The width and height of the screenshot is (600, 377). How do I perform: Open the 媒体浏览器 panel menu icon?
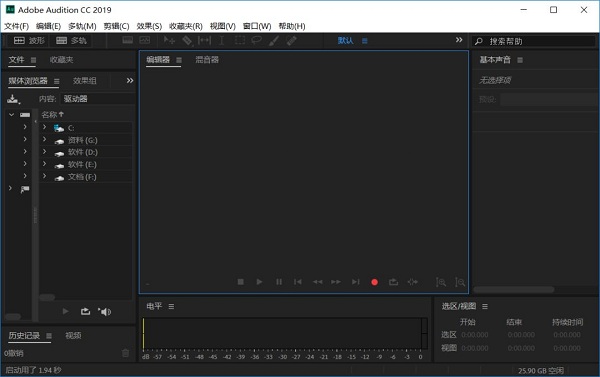pyautogui.click(x=57, y=81)
